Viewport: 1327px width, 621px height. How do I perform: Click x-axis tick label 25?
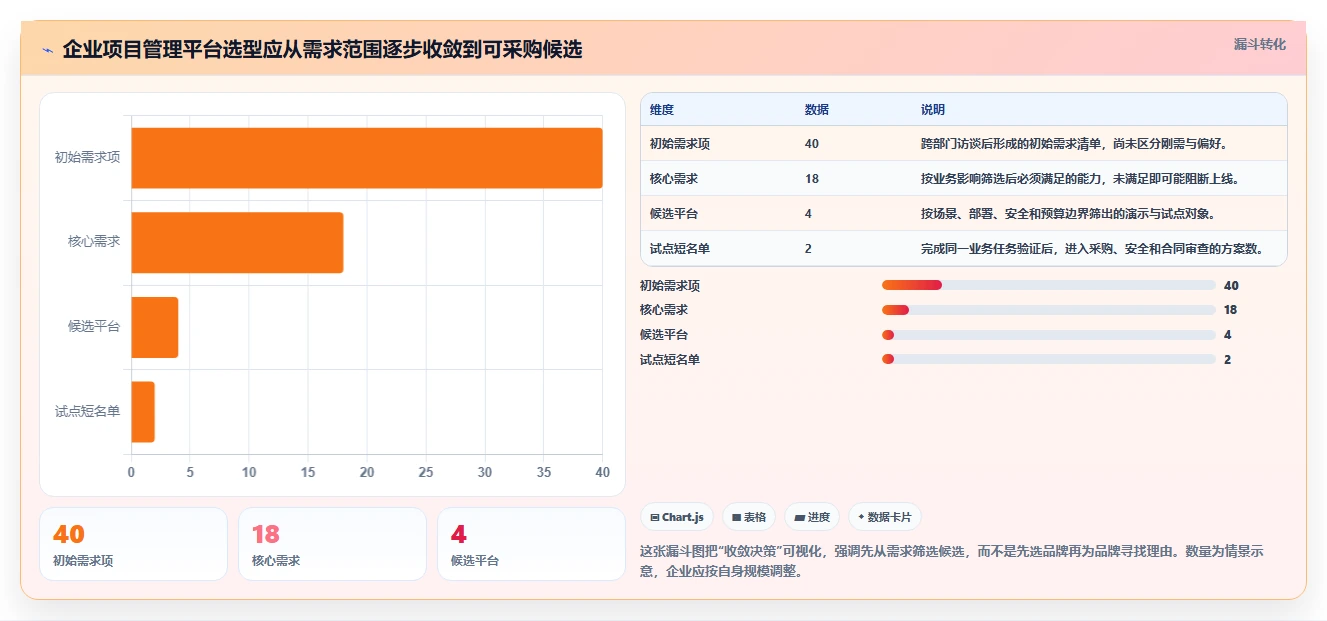click(426, 472)
